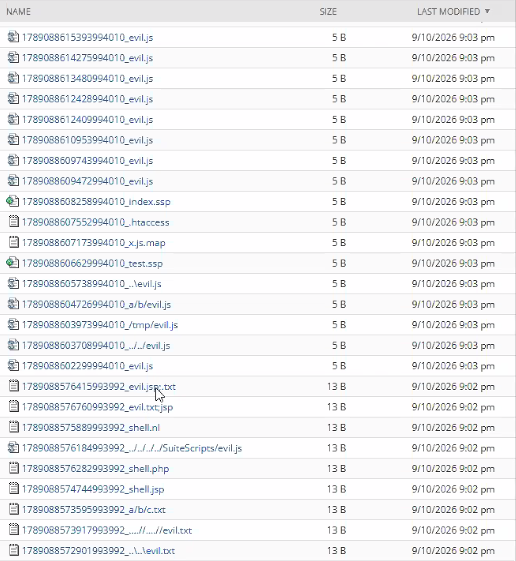Click the text file icon beside shell.jsp
The width and height of the screenshot is (516, 561).
pos(14,489)
